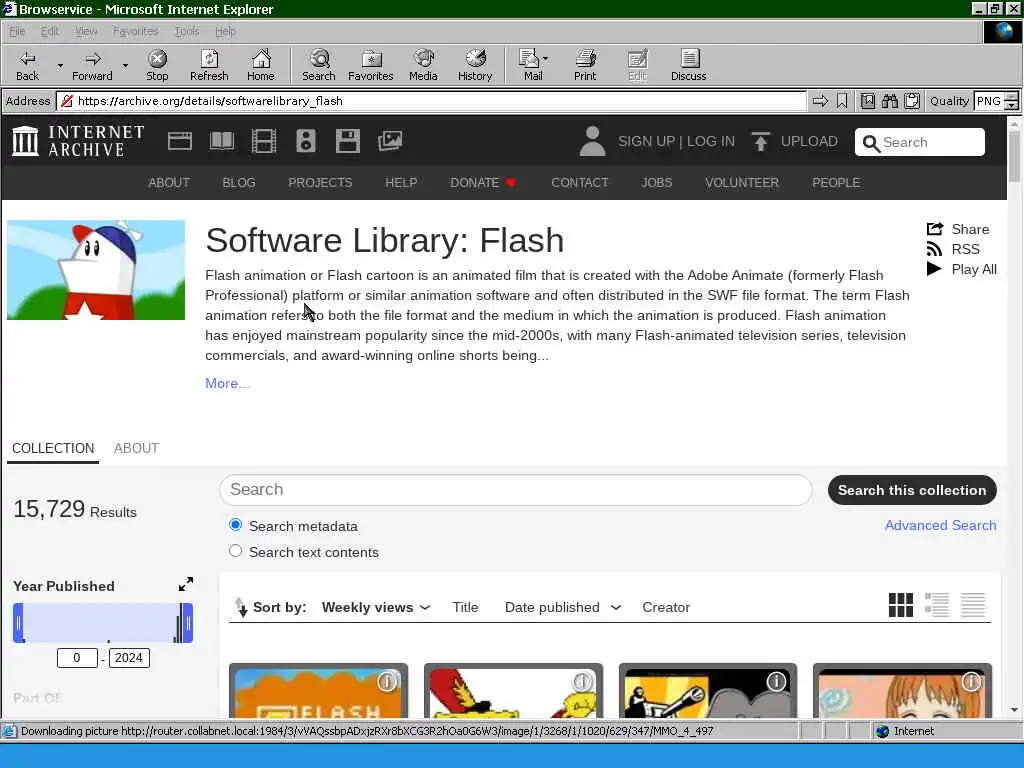Screen dimensions: 1024x768
Task: Stop the page loading
Action: (x=157, y=65)
